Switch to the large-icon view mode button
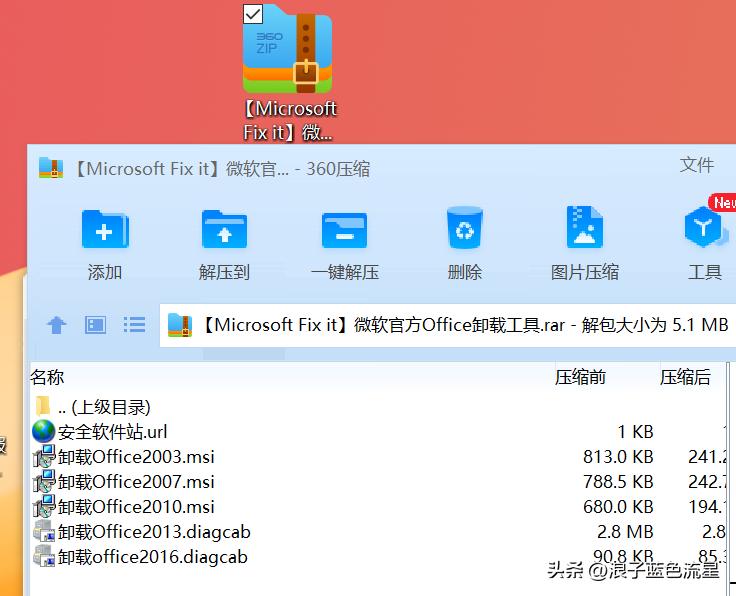This screenshot has height=596, width=736. 95,325
